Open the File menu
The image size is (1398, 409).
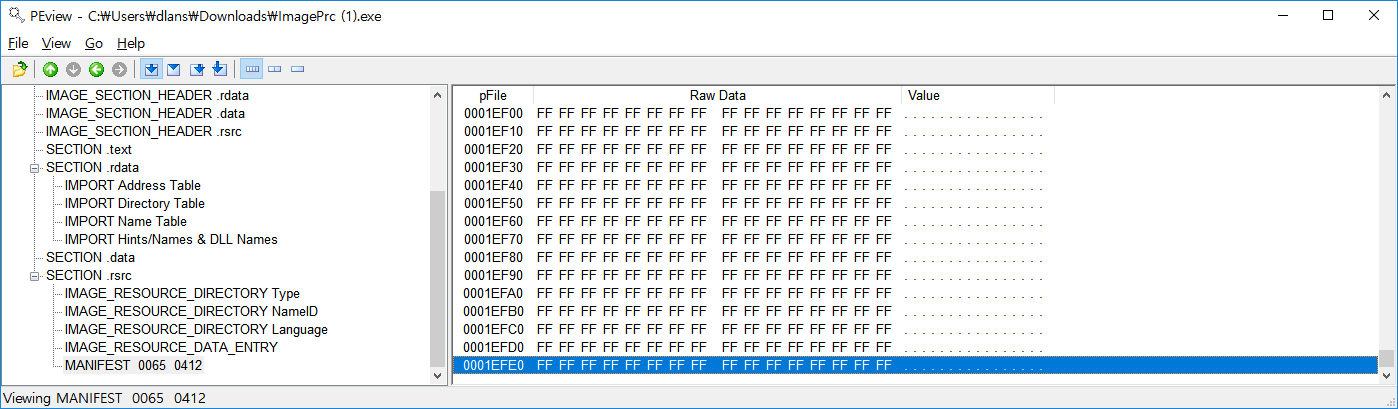pyautogui.click(x=18, y=43)
